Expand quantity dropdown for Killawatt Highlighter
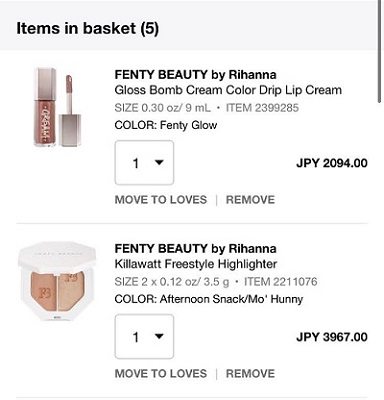The height and width of the screenshot is (400, 384). (x=144, y=337)
